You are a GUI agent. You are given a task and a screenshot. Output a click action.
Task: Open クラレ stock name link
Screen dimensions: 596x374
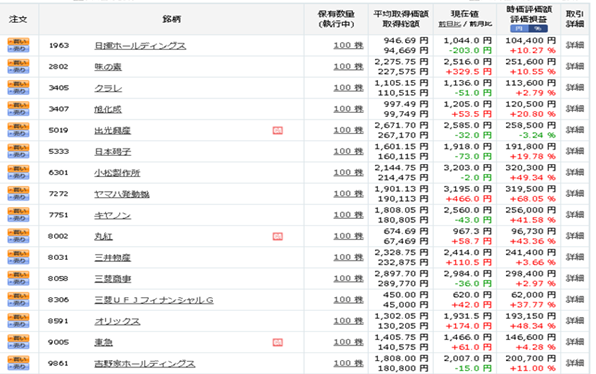coord(108,88)
